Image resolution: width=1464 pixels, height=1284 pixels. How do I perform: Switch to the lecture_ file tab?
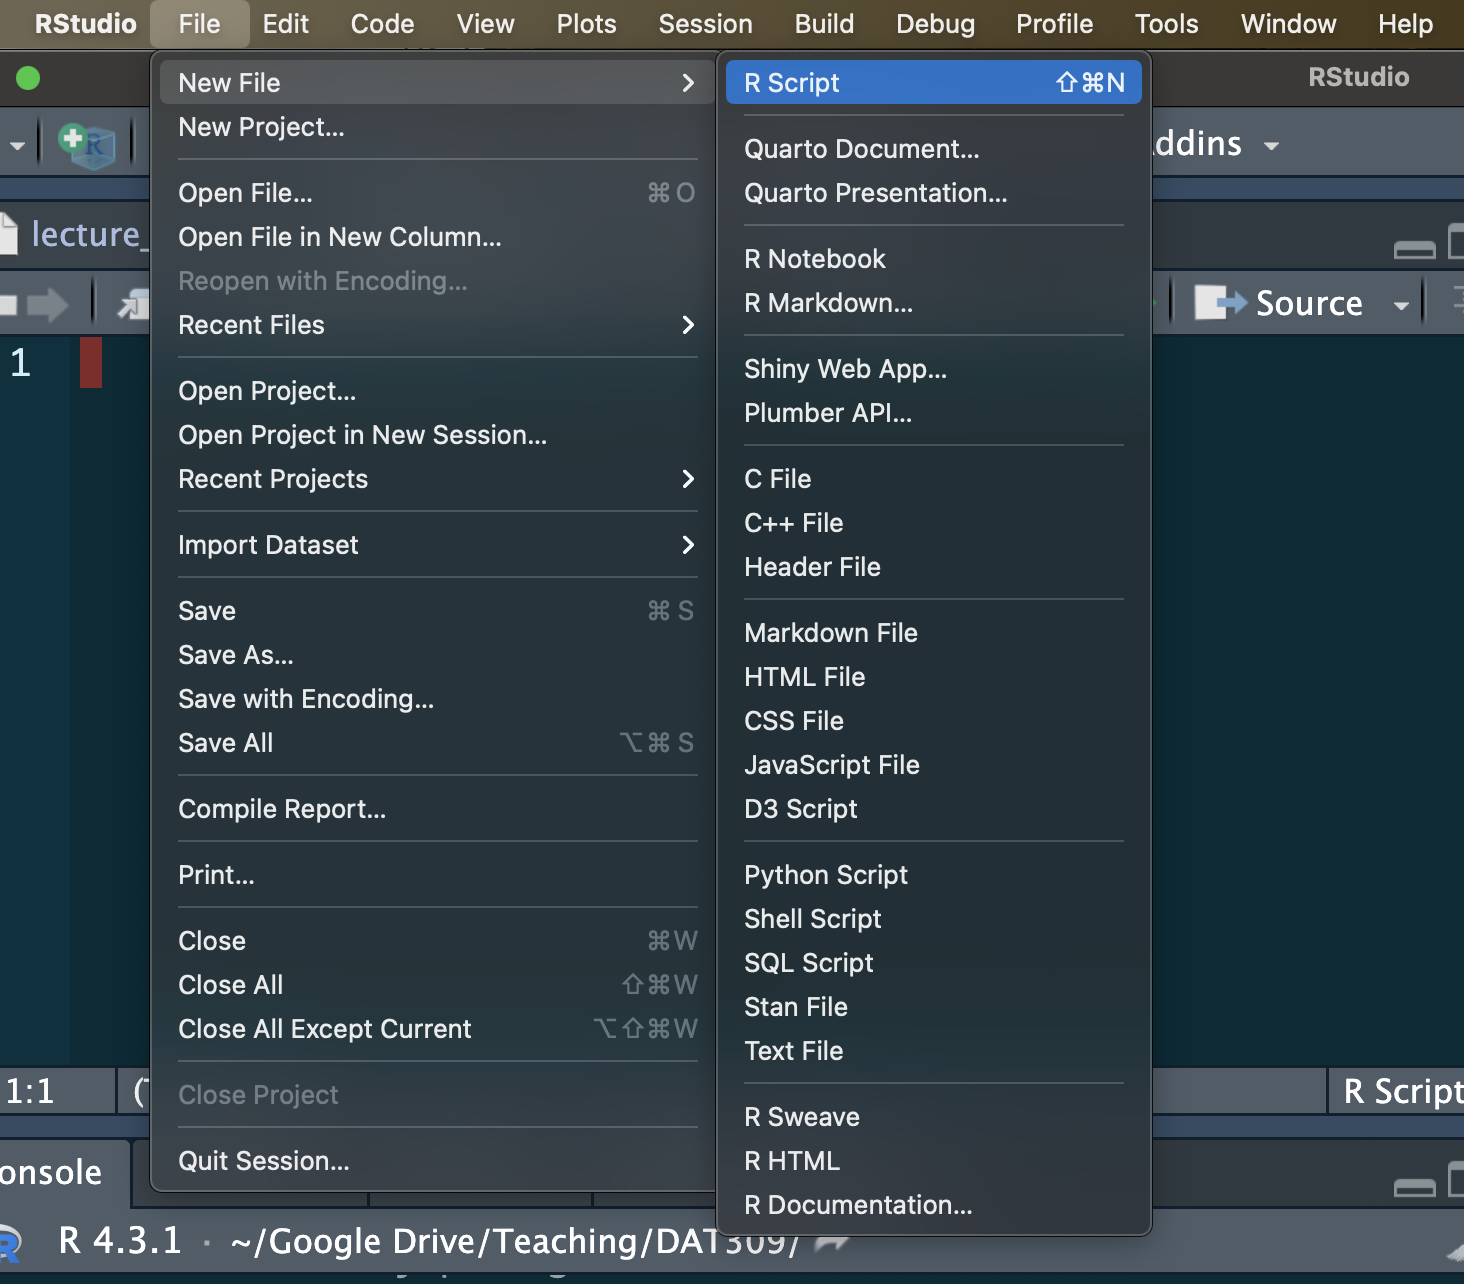[x=75, y=234]
